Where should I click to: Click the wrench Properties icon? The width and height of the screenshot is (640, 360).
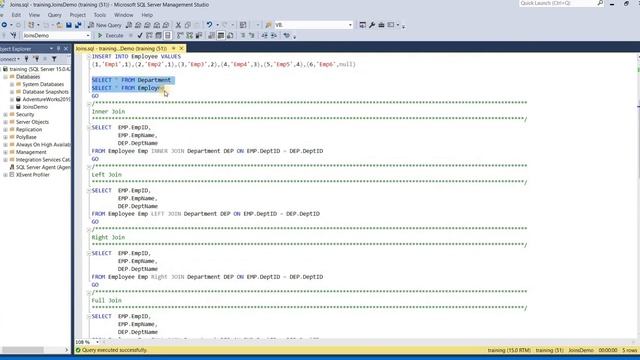tap(372, 25)
